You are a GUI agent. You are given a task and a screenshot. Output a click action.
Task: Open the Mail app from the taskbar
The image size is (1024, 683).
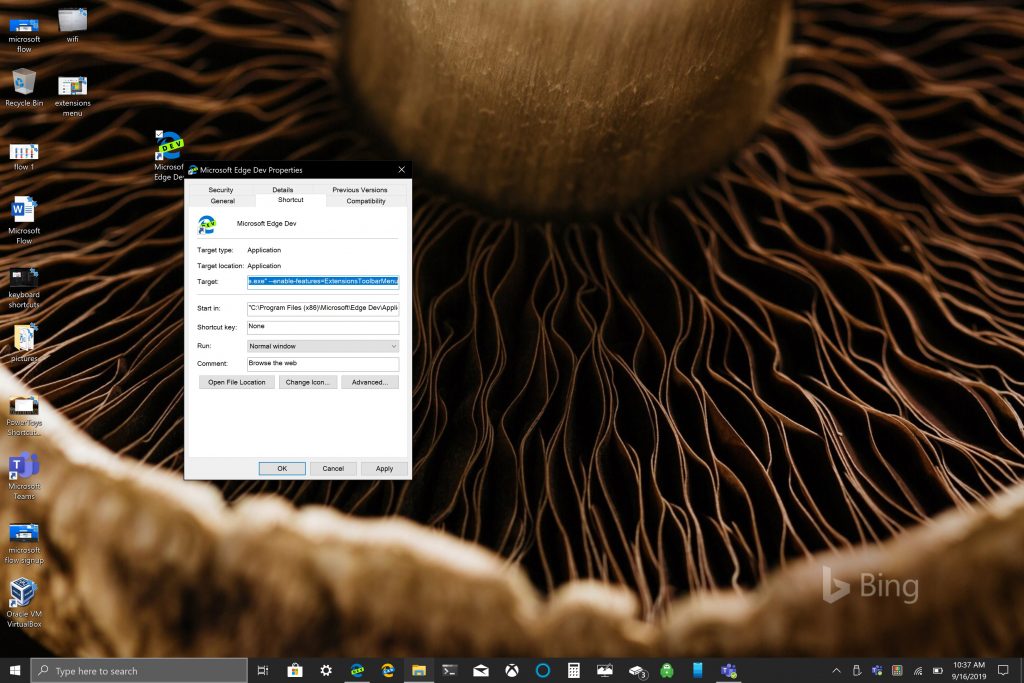pyautogui.click(x=481, y=670)
